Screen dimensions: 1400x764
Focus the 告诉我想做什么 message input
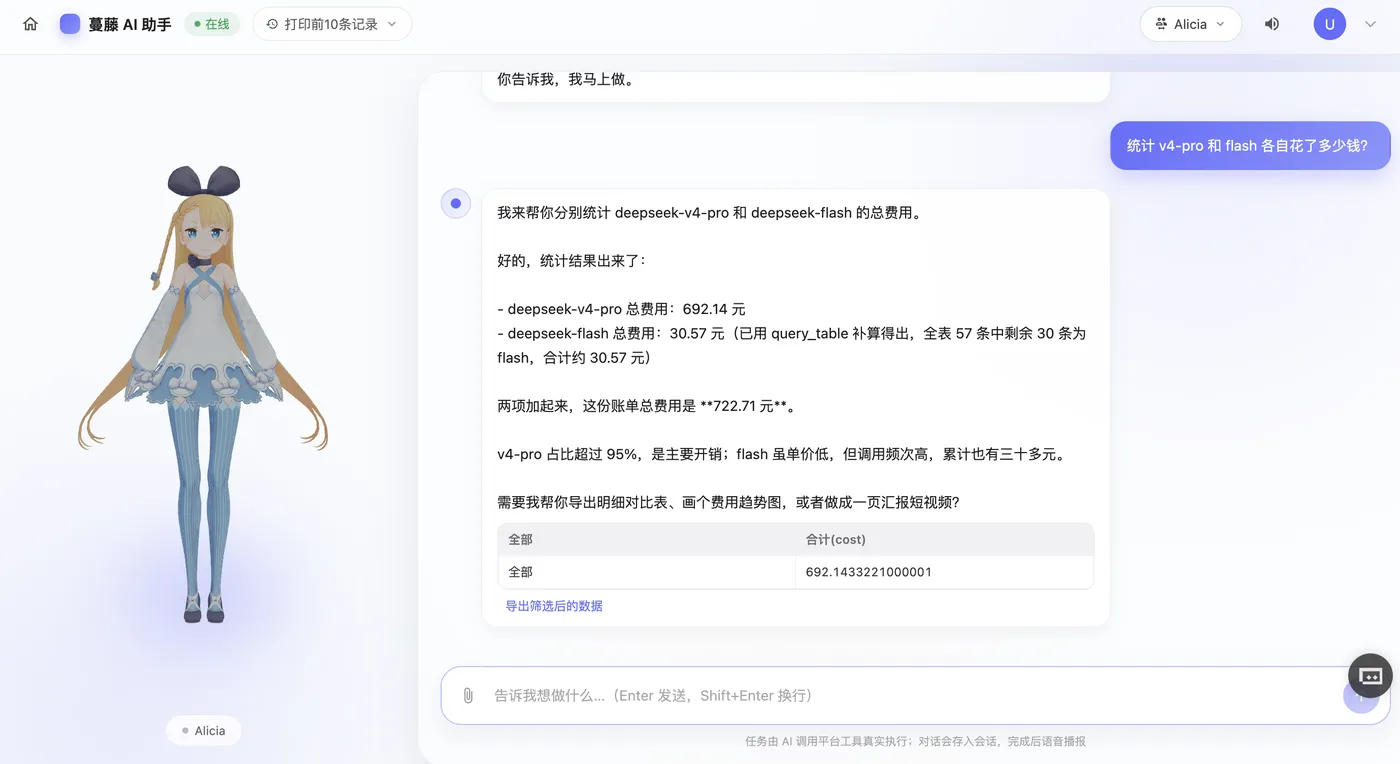point(915,695)
